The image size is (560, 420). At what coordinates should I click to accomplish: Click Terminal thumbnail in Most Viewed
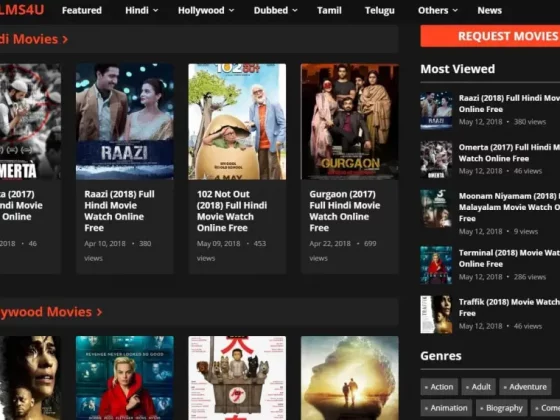436,265
